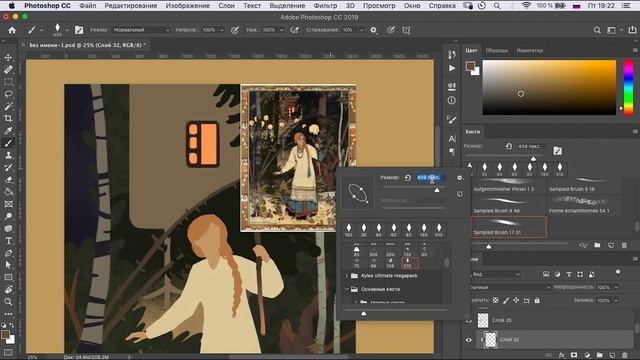Switch to the Образцы tab
Screen dimensions: 640x360
click(497, 50)
